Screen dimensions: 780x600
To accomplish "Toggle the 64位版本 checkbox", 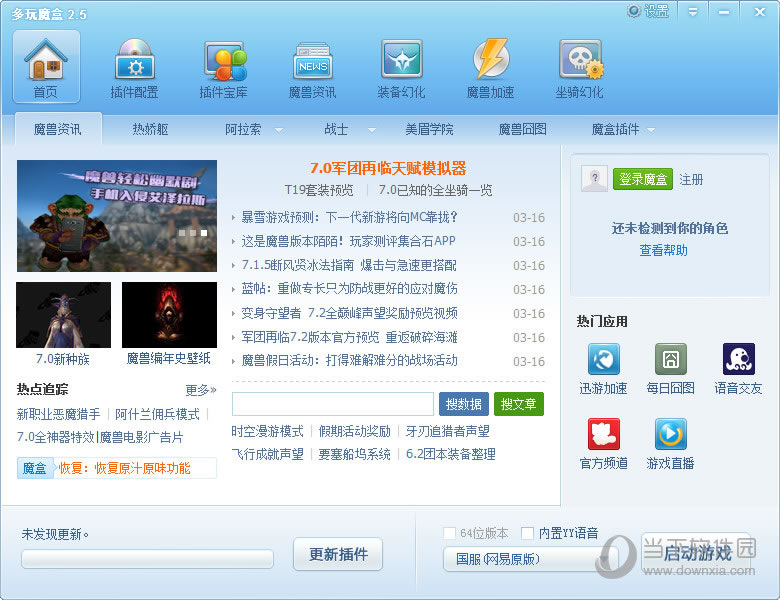I will (449, 533).
